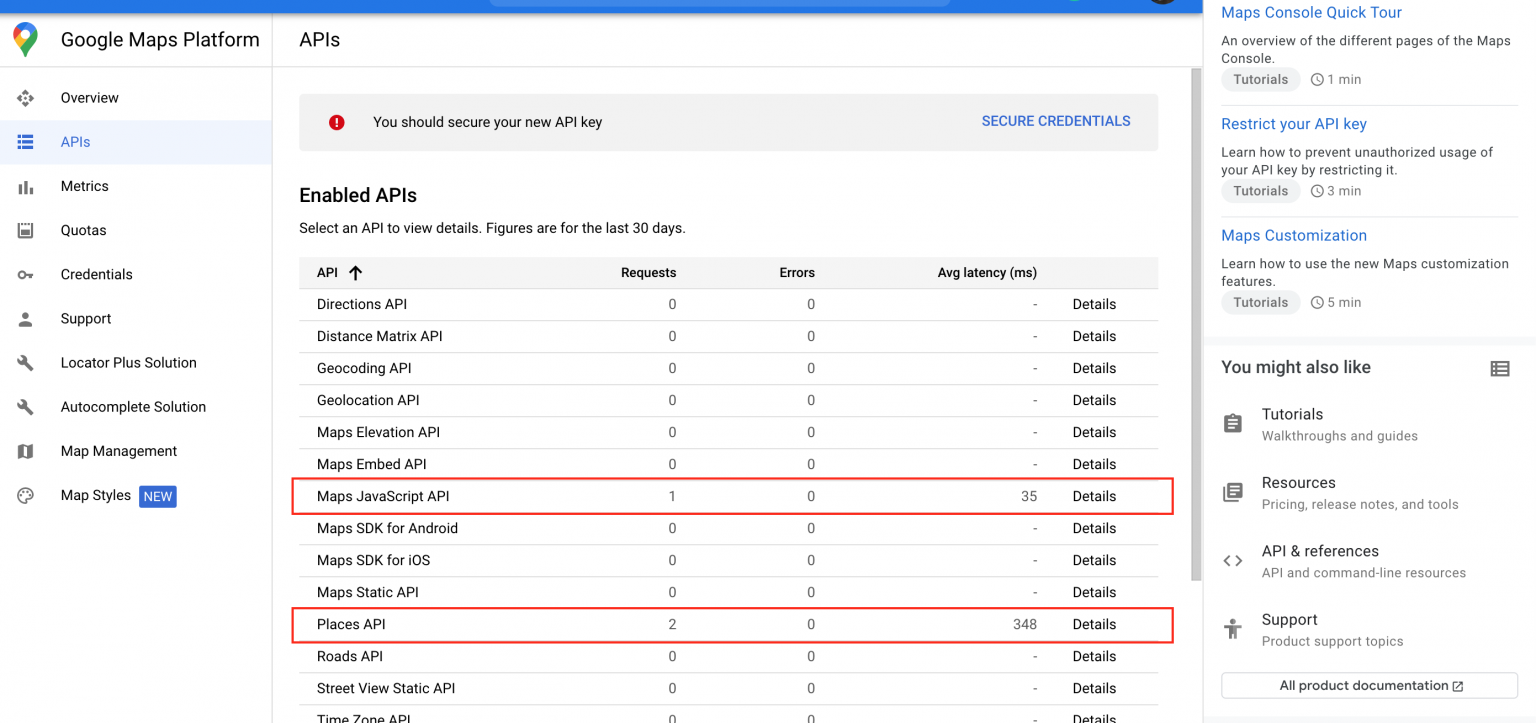Select the API & references code icon
The height and width of the screenshot is (723, 1536).
1232,560
